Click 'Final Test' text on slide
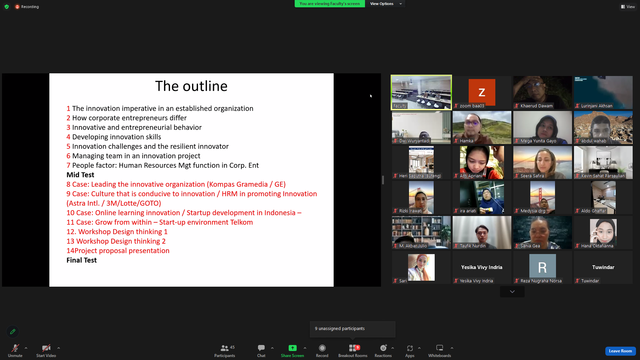 (82, 260)
